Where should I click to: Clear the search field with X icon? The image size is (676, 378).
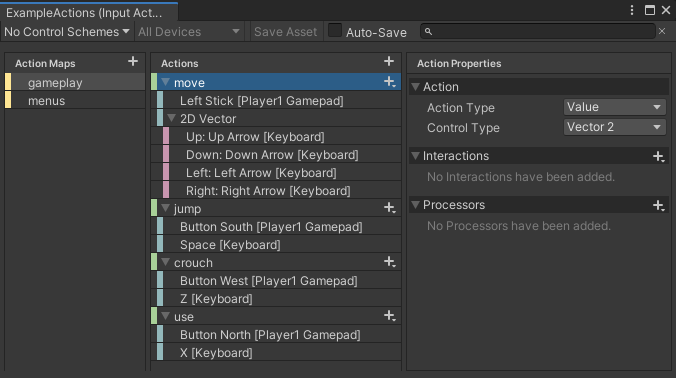pyautogui.click(x=662, y=31)
